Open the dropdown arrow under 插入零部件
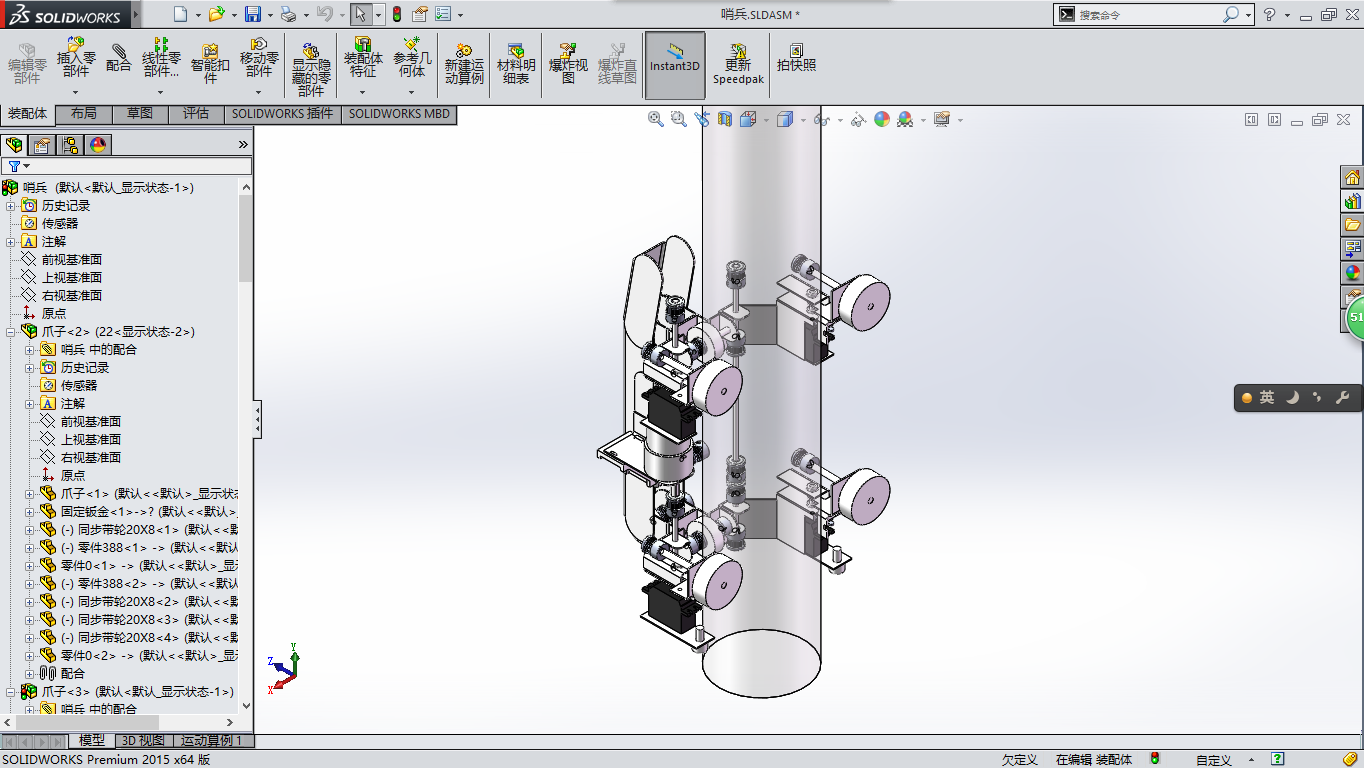The height and width of the screenshot is (768, 1364). coord(75,92)
